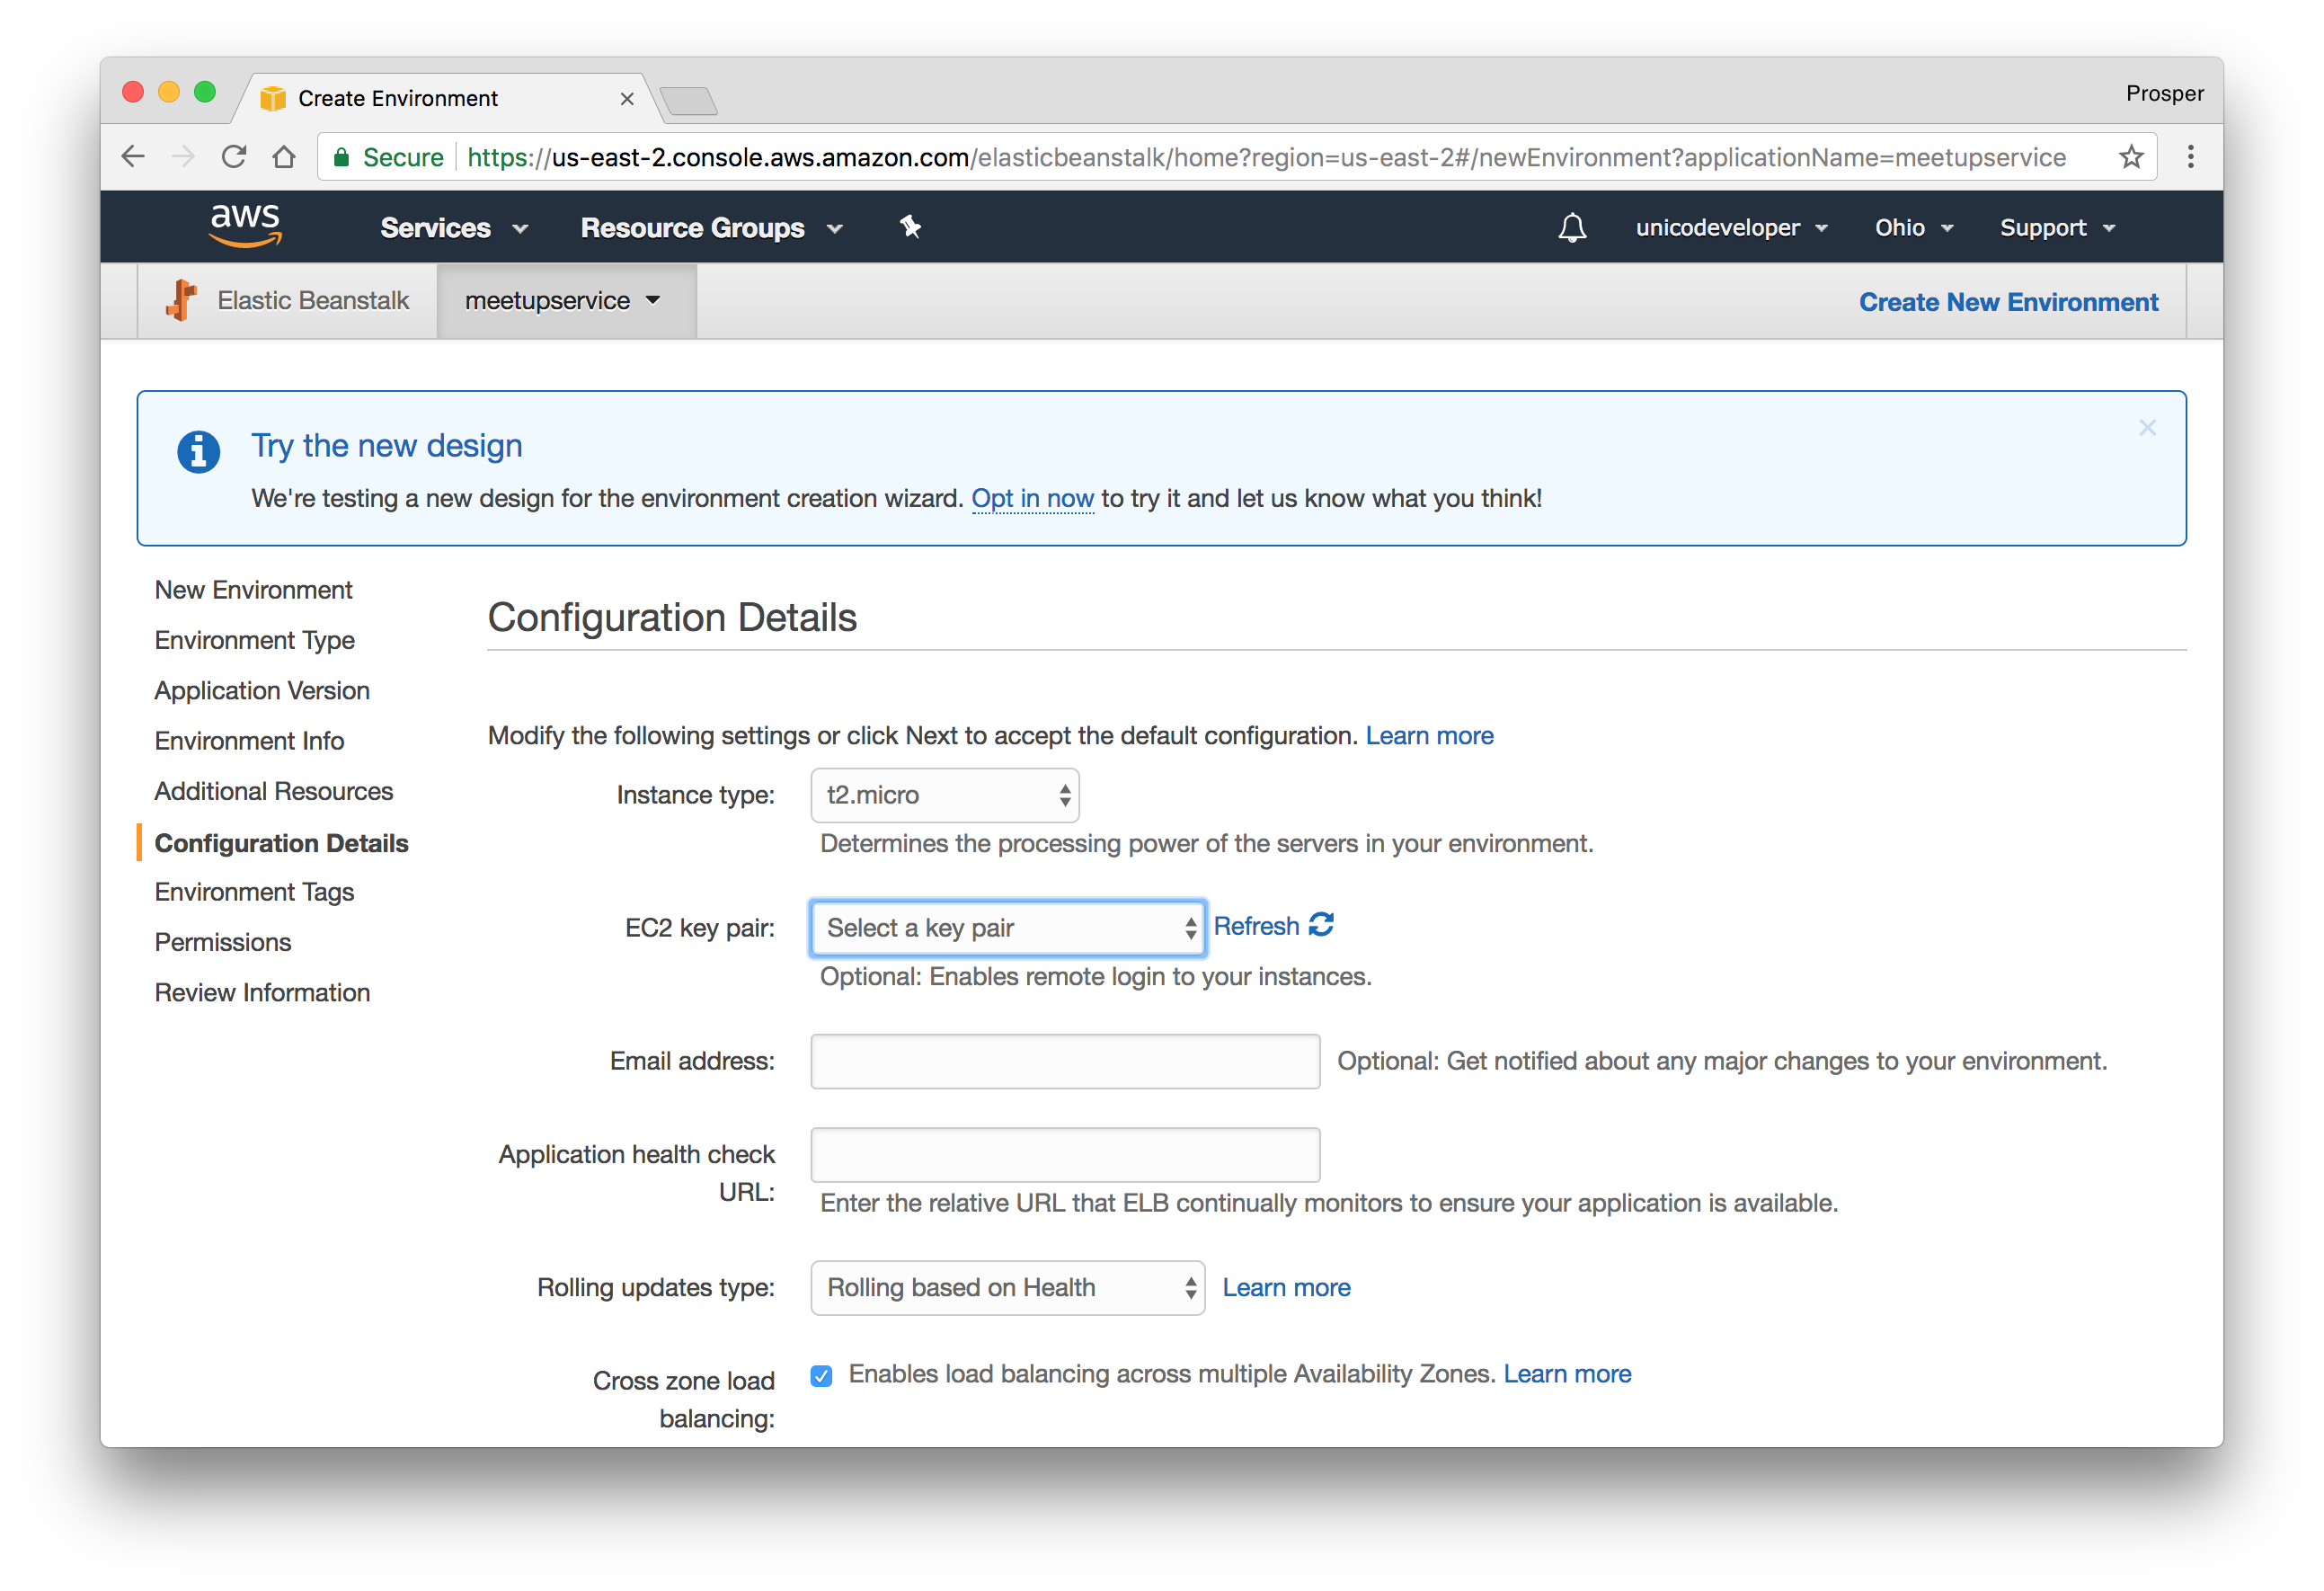This screenshot has width=2324, height=1591.
Task: Open the Instance type dropdown
Action: click(x=944, y=795)
